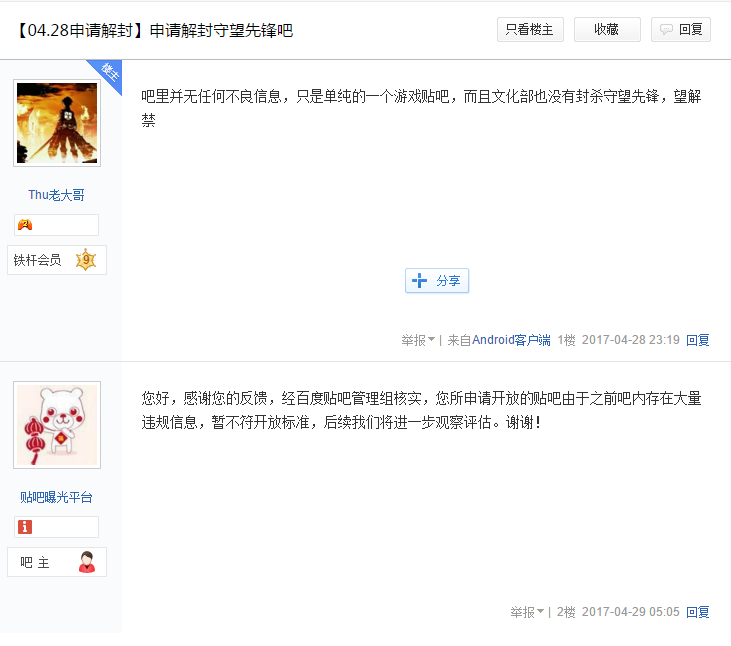Click the 铁杆会员 level 9 star badge
The width and height of the screenshot is (731, 646).
86,260
